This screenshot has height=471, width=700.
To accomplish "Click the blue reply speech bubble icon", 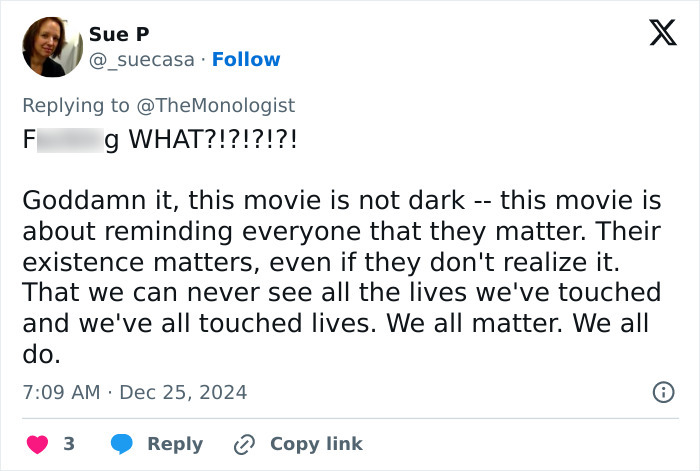I will click(122, 443).
